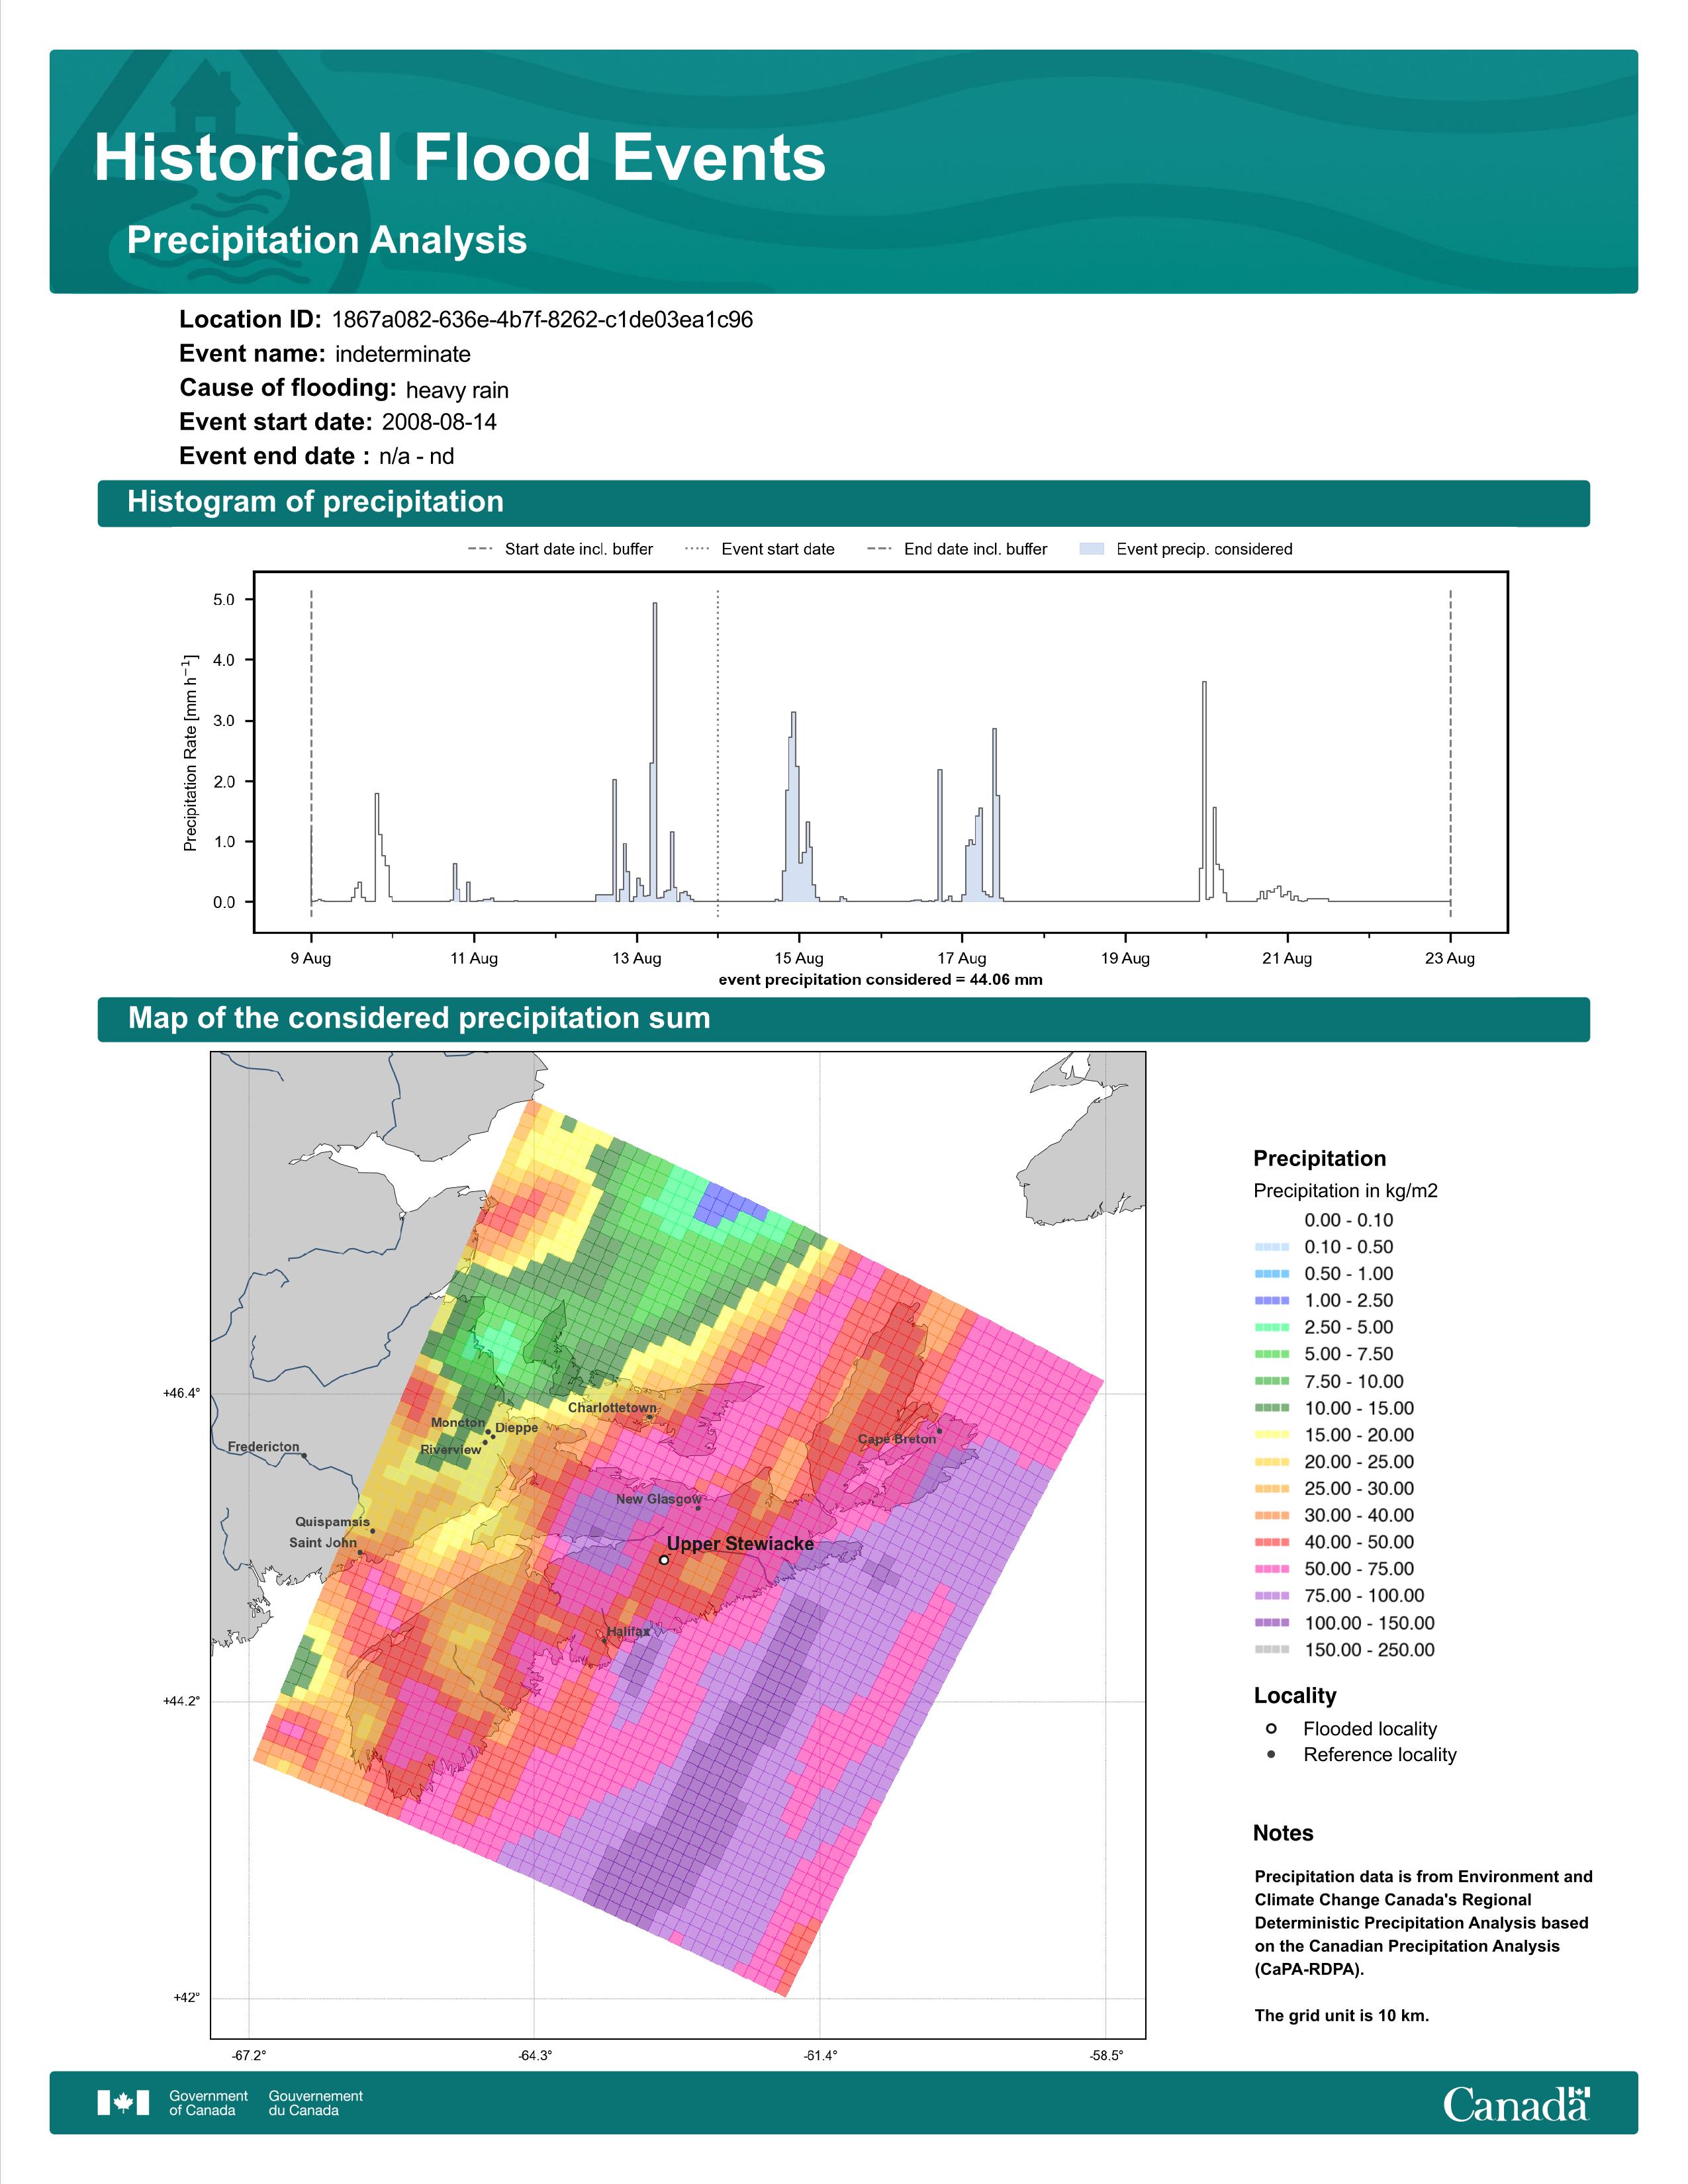Screen dimensions: 1688x2184
Task: Click the 'Precipitation in kg/m2' legend subtitle
Action: pos(1345,1191)
